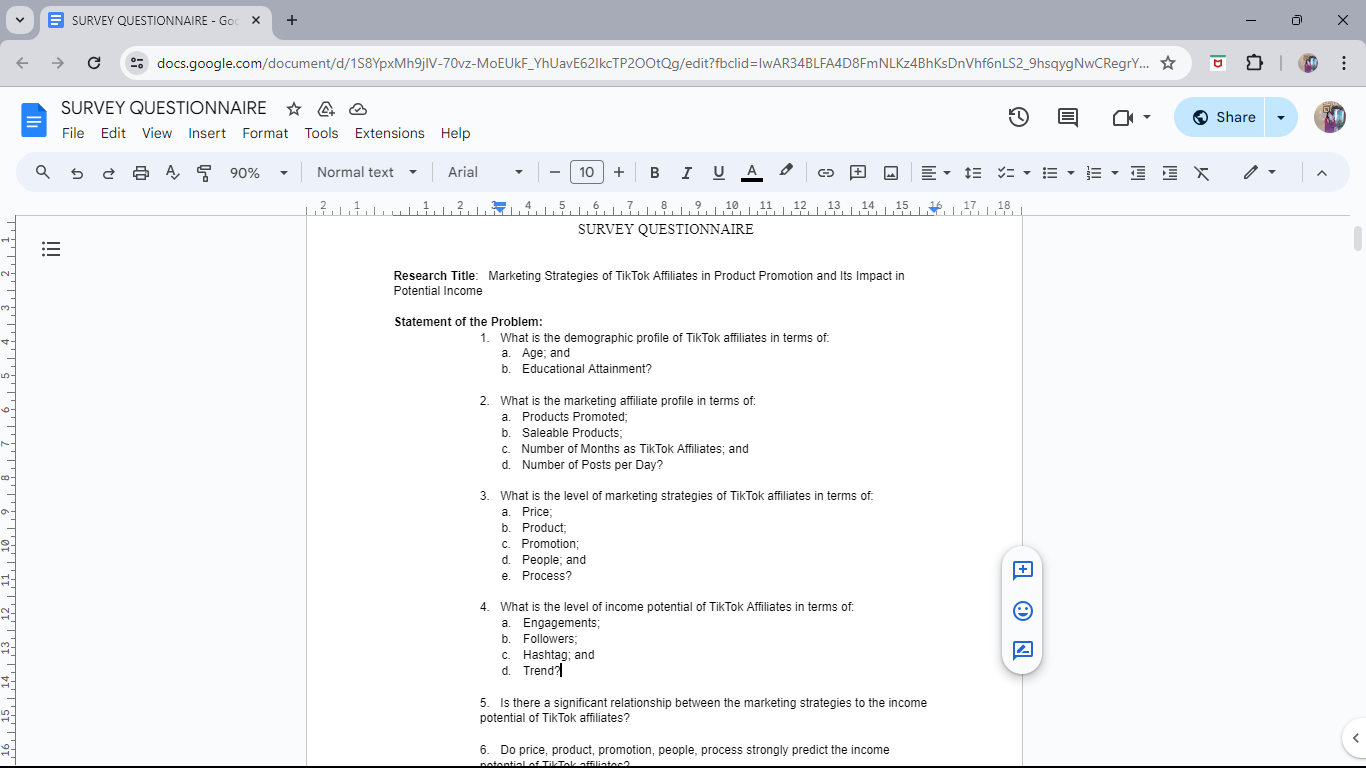The image size is (1366, 768).
Task: Insert a link
Action: tap(826, 173)
